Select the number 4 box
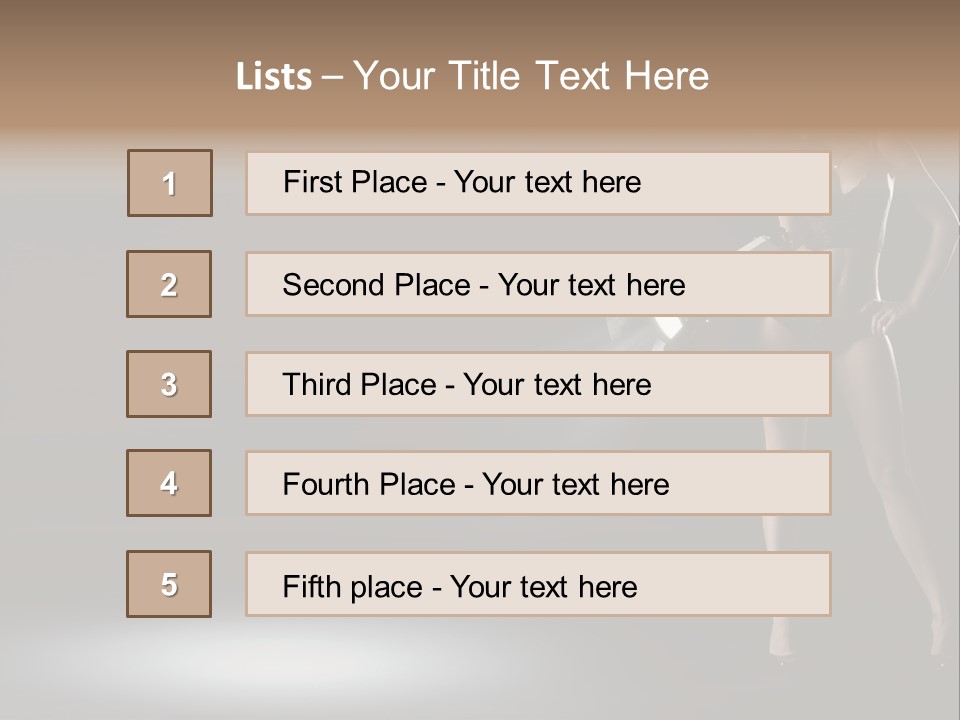The width and height of the screenshot is (960, 720). click(x=169, y=483)
